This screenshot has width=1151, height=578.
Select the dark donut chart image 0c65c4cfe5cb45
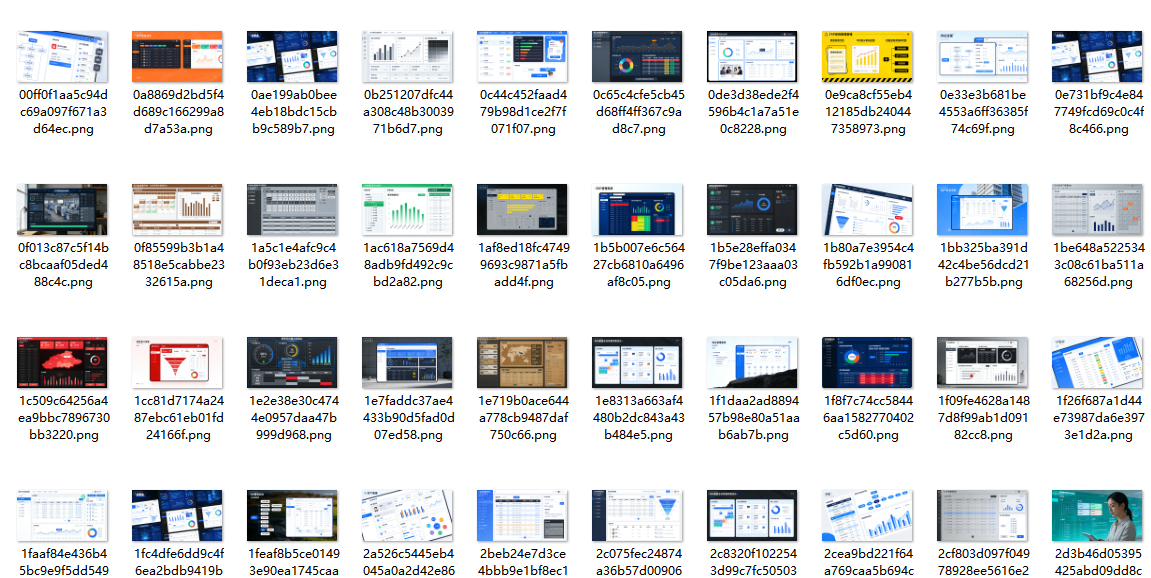637,56
